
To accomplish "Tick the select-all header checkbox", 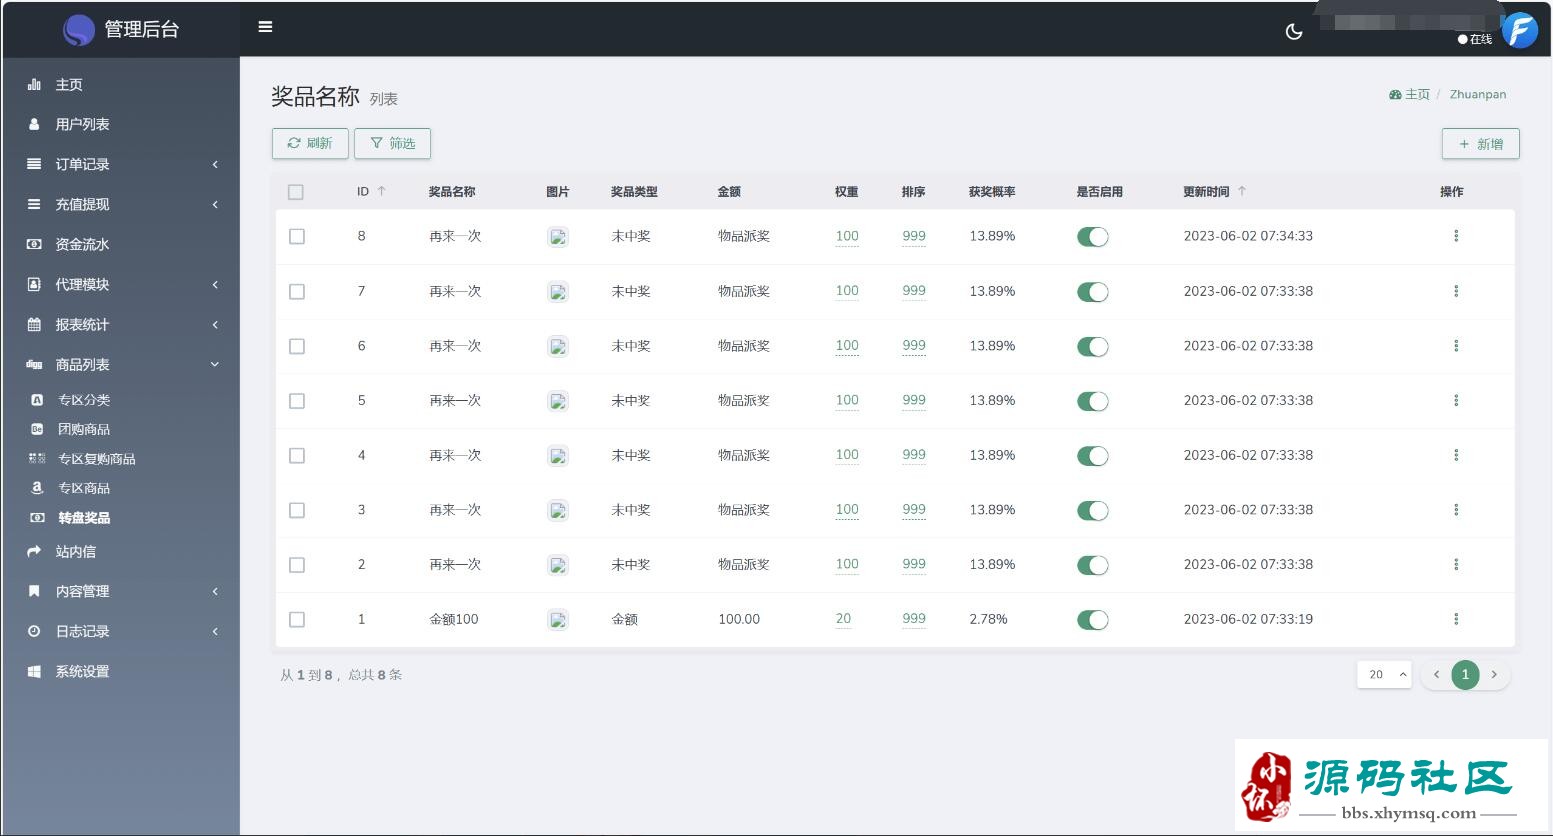I will tap(296, 192).
